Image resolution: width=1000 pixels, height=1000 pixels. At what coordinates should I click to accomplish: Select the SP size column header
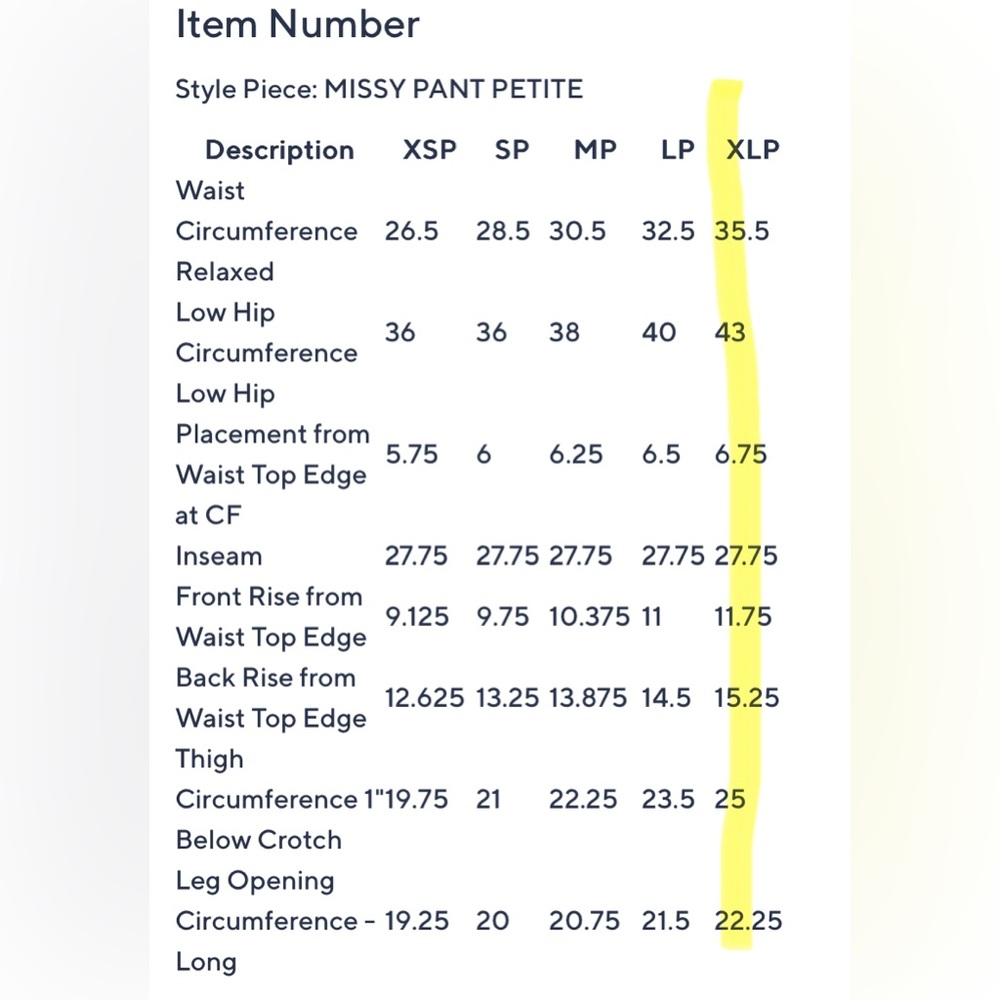[x=511, y=150]
